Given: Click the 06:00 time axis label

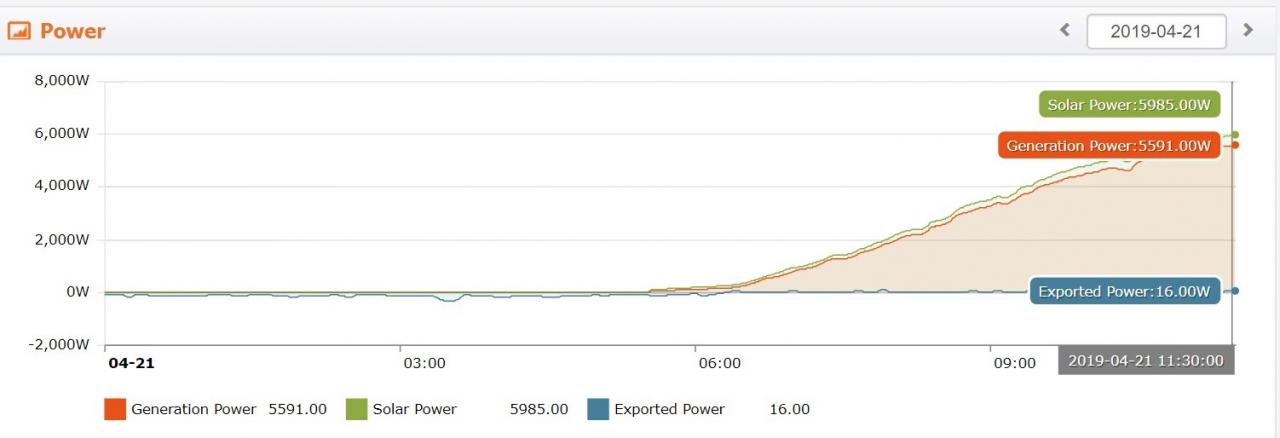Looking at the screenshot, I should coord(720,362).
